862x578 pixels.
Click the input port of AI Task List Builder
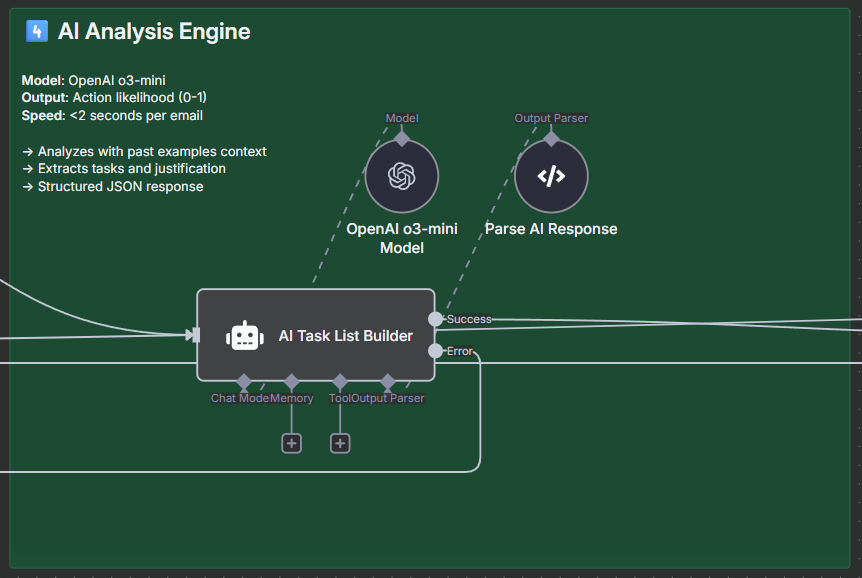[x=196, y=334]
